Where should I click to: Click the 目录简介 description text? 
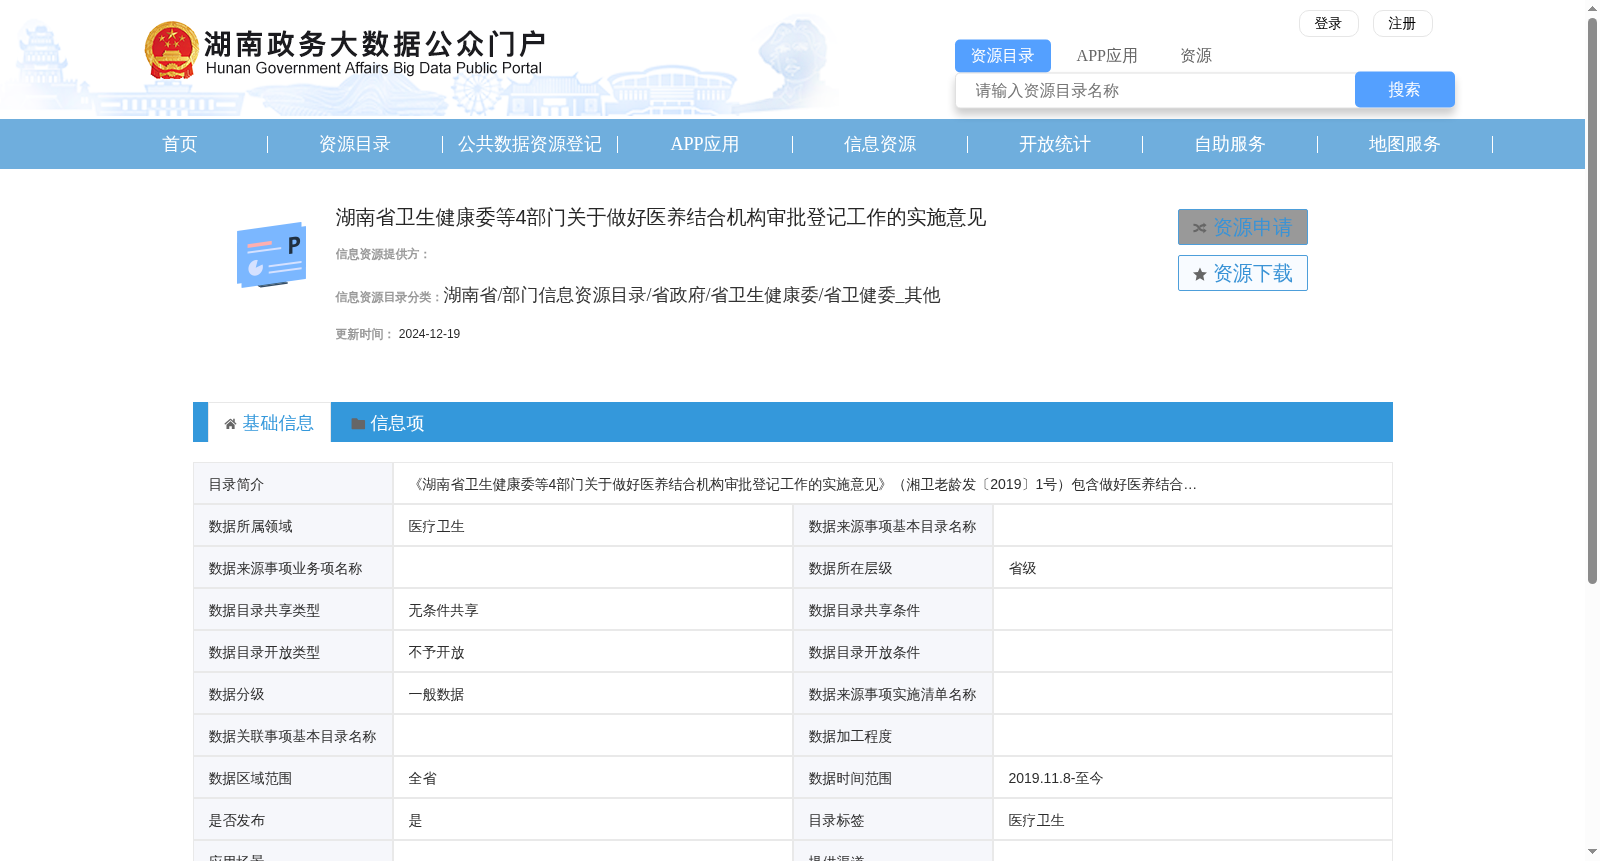pos(803,484)
